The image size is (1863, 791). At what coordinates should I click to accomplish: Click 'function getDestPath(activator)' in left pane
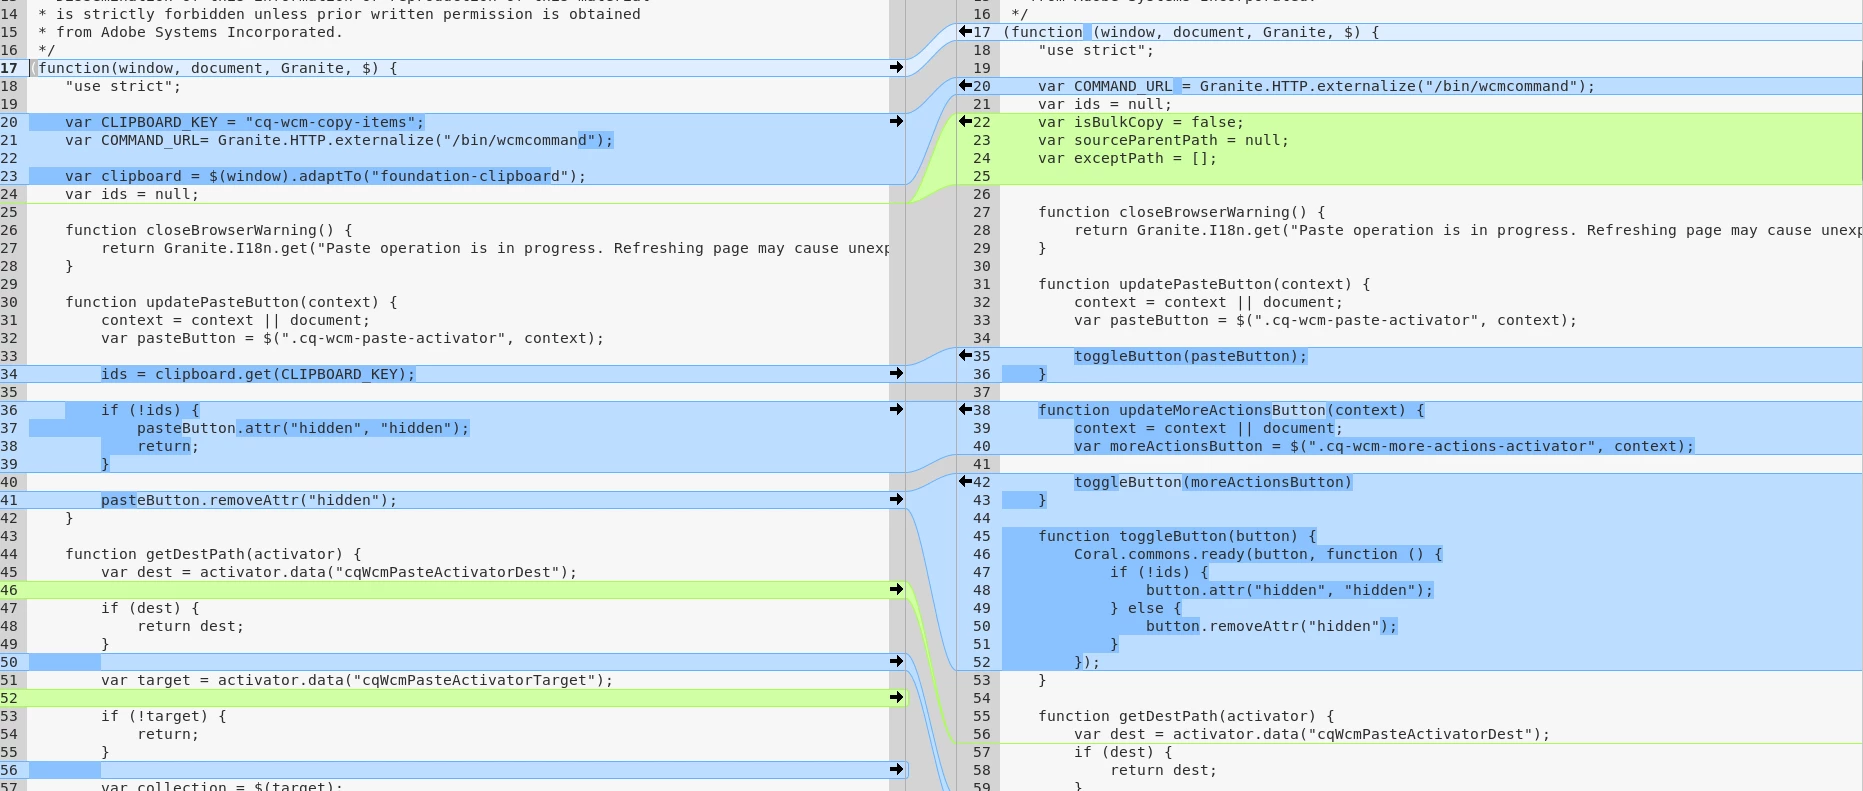tap(213, 554)
